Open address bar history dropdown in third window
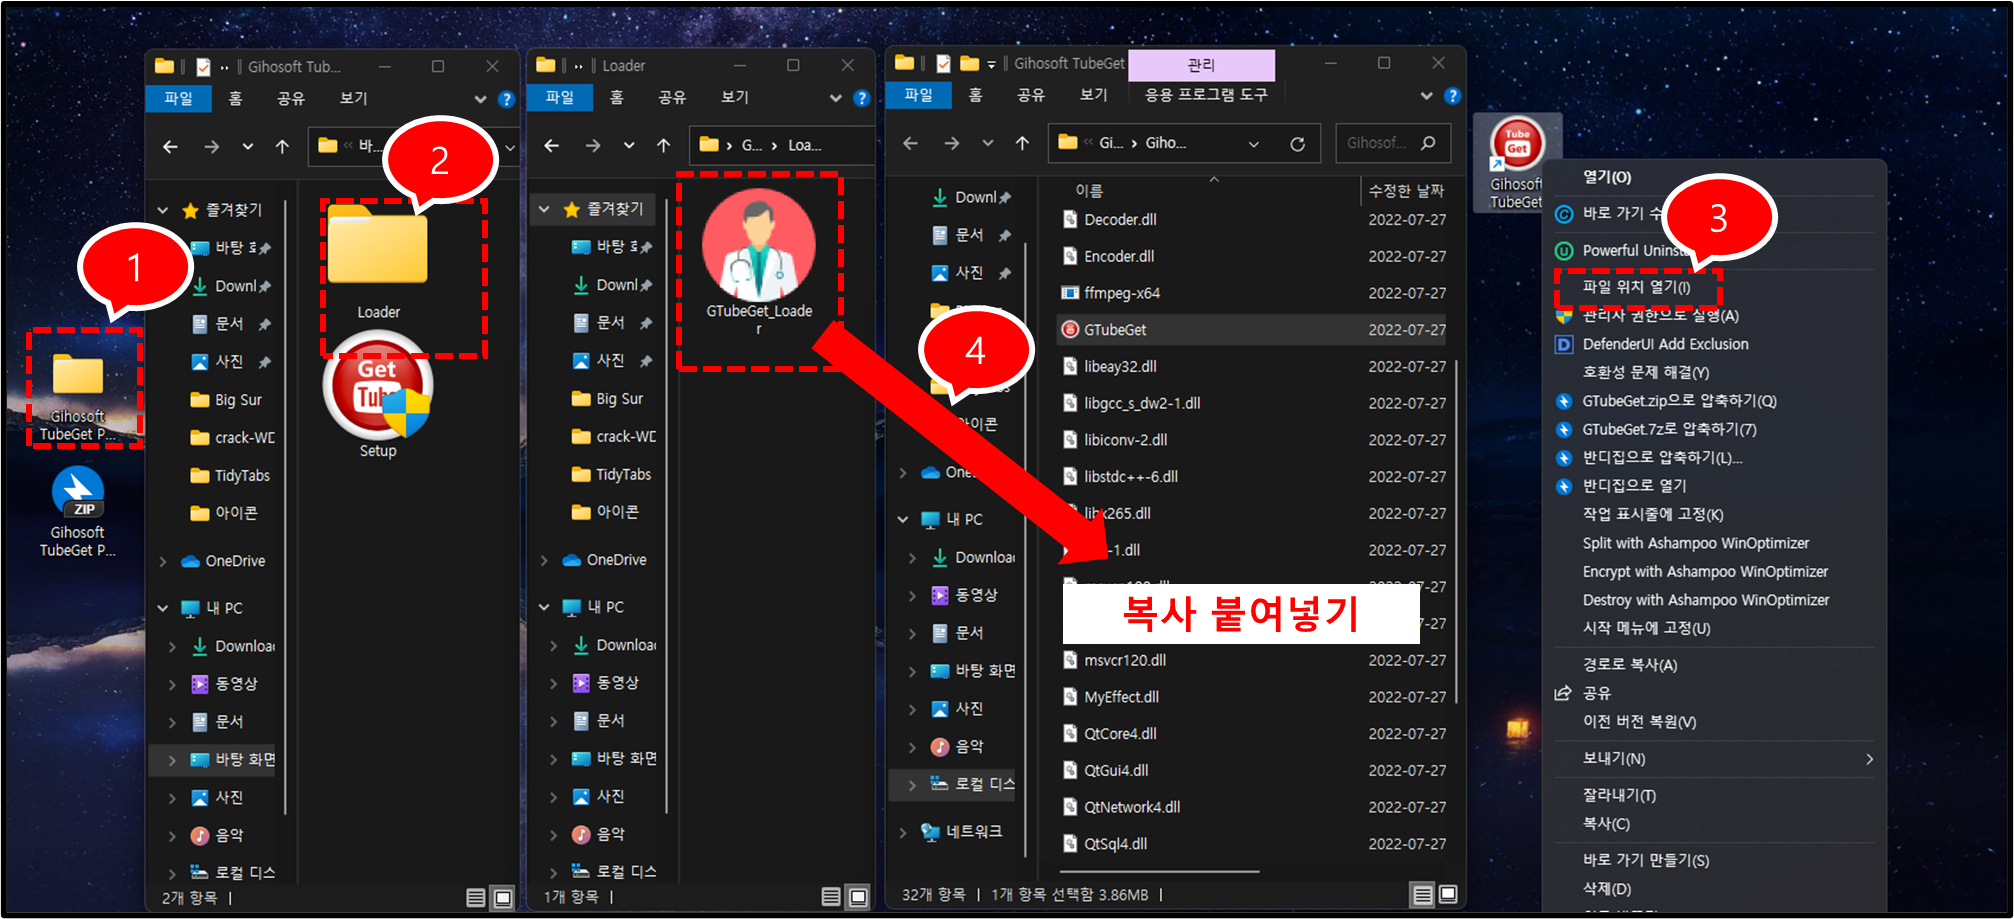The width and height of the screenshot is (2014, 919). pyautogui.click(x=1254, y=144)
